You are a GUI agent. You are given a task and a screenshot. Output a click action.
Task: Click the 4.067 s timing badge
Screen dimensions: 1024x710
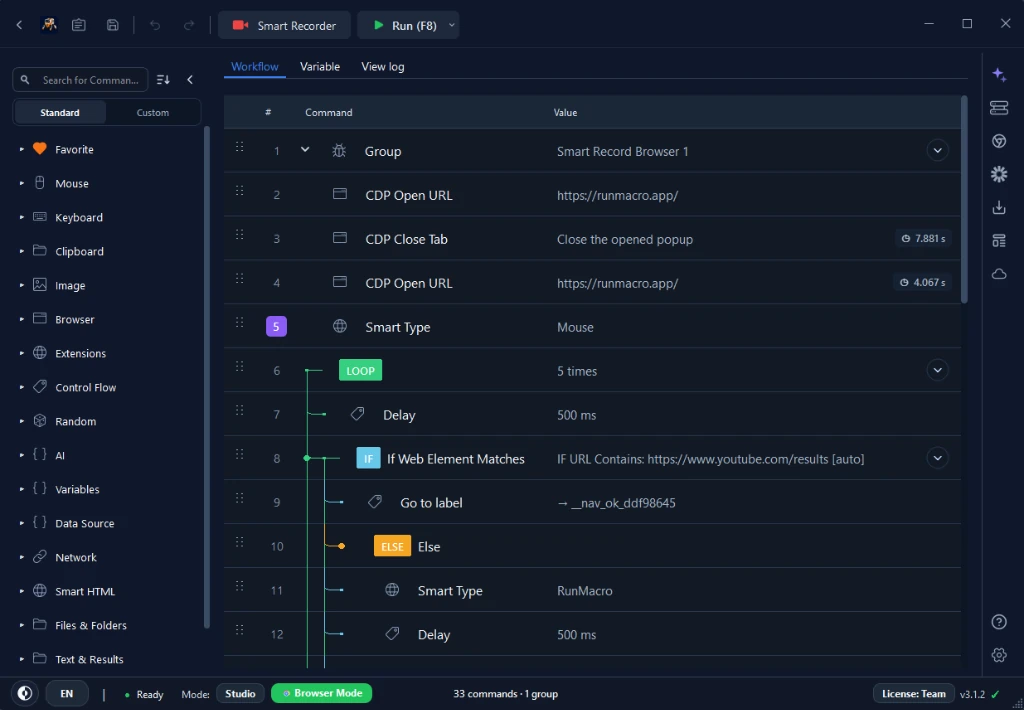[x=922, y=282]
